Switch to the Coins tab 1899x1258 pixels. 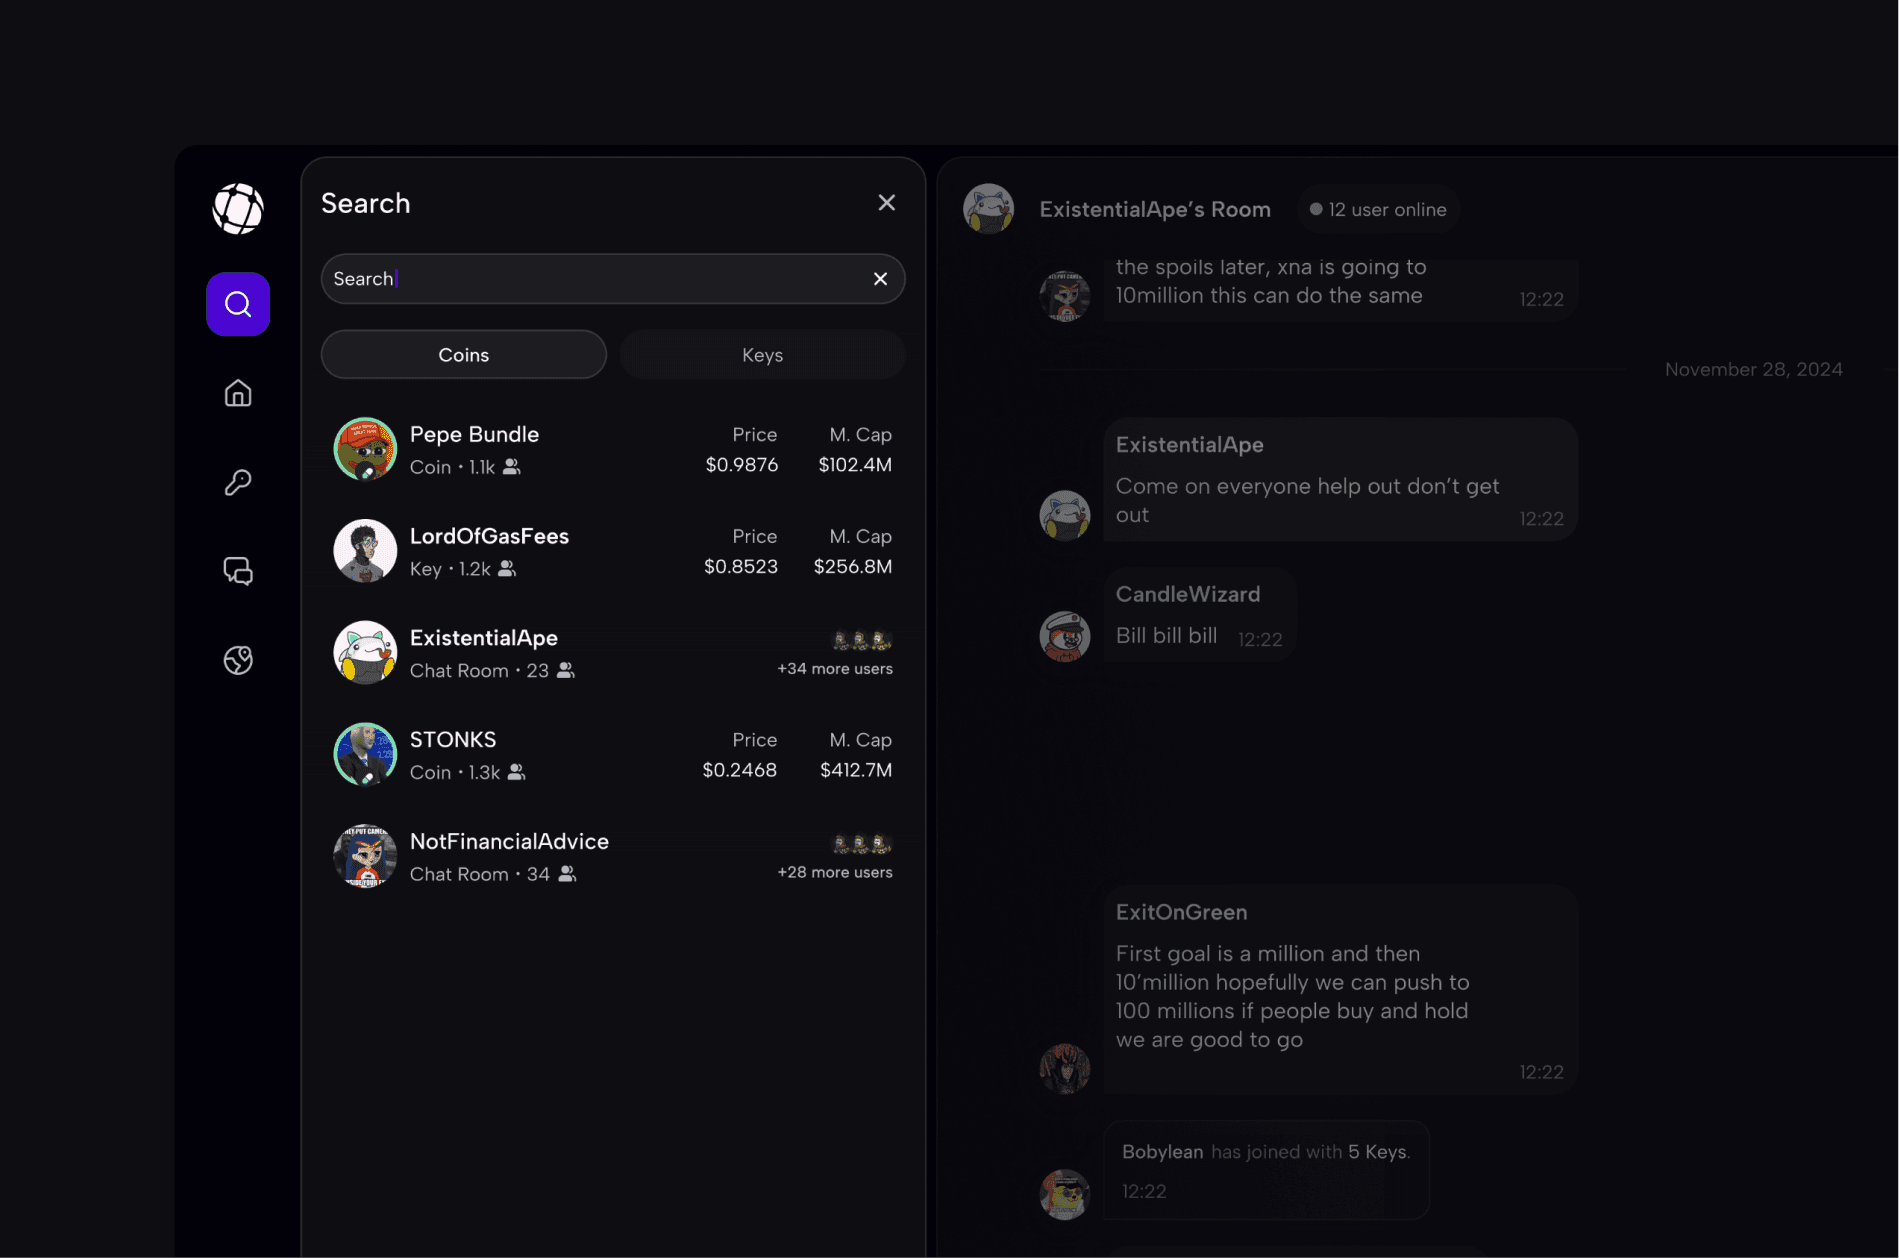tap(464, 355)
